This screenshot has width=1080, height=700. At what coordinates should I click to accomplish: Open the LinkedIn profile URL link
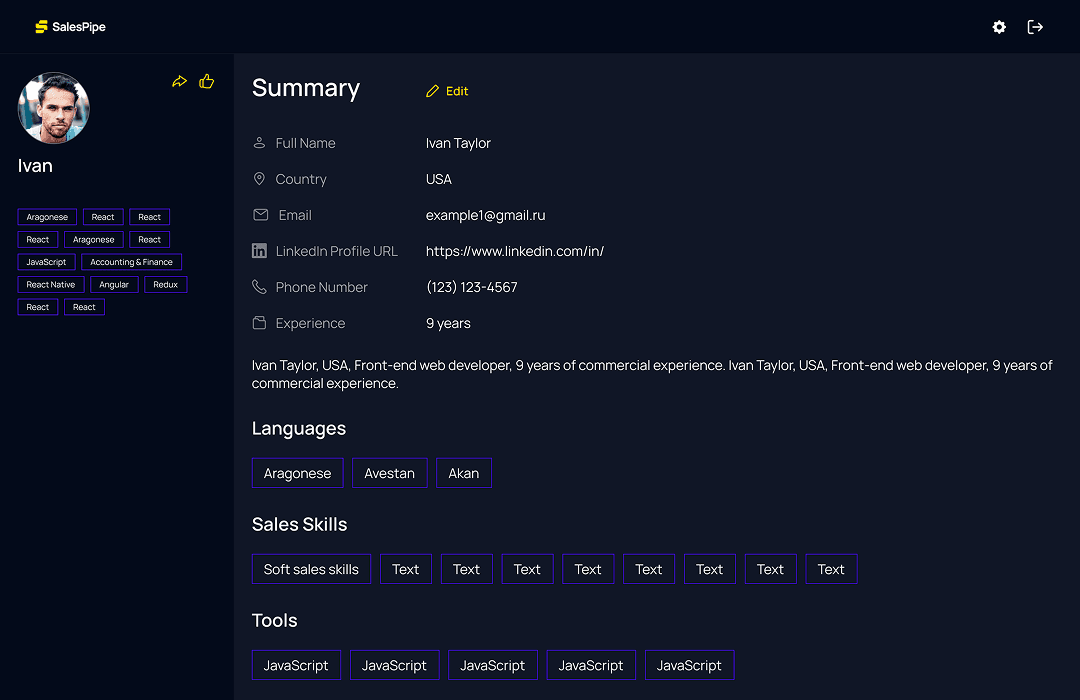(515, 251)
